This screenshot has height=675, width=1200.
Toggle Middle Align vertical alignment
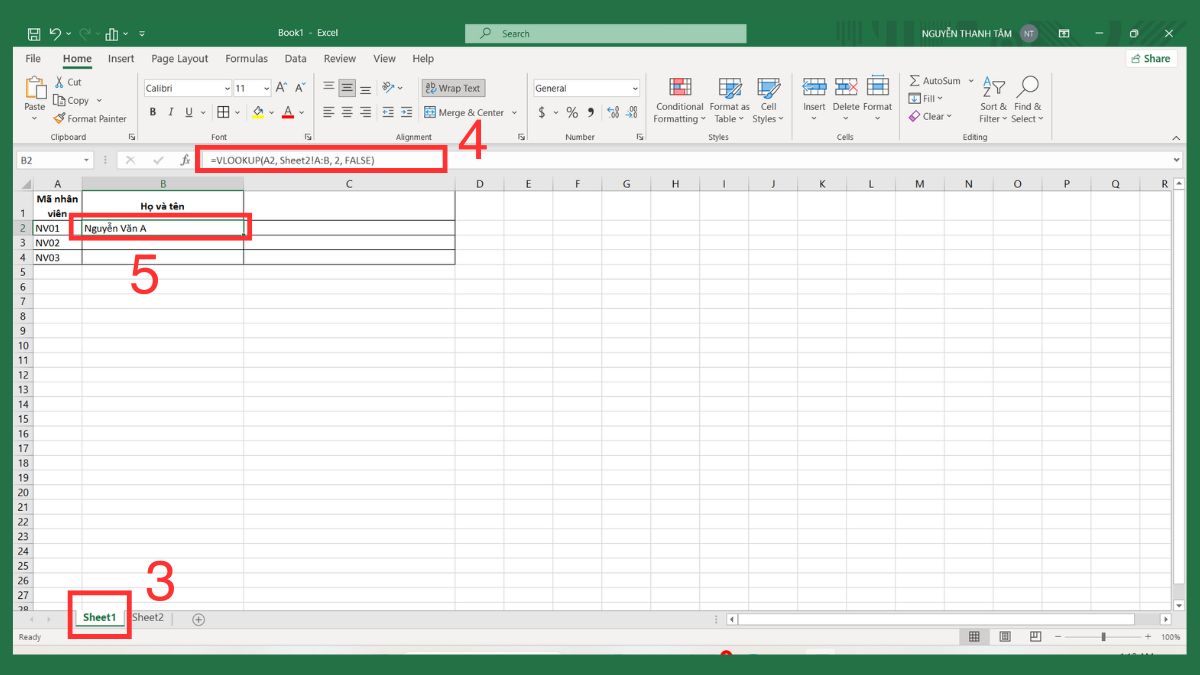point(347,88)
